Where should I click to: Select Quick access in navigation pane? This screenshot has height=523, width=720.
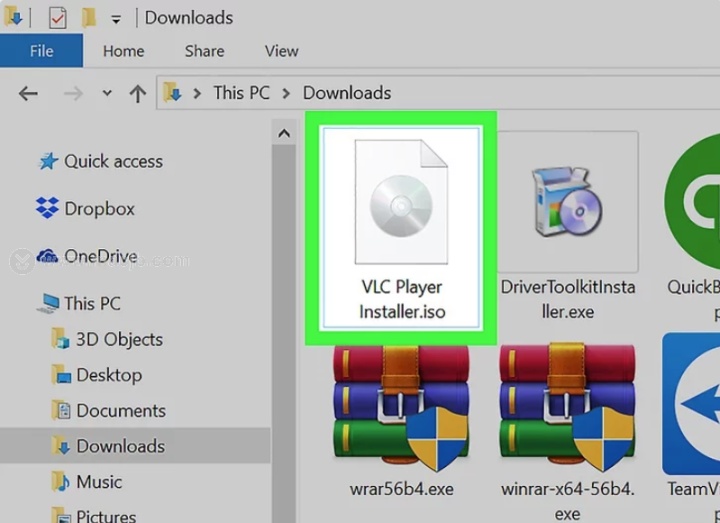point(113,161)
